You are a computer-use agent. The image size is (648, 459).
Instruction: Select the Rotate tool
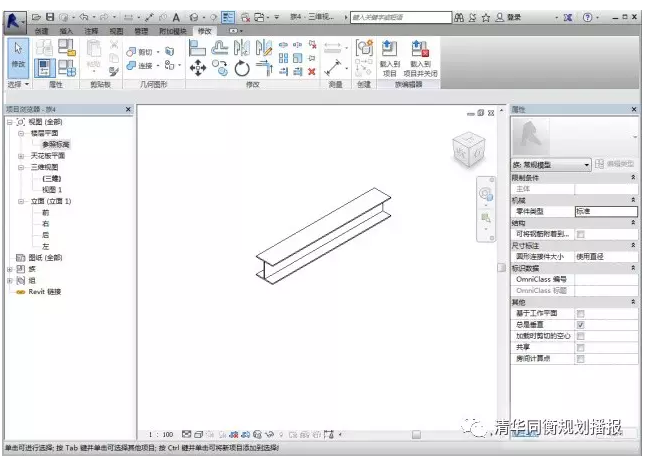pos(242,68)
